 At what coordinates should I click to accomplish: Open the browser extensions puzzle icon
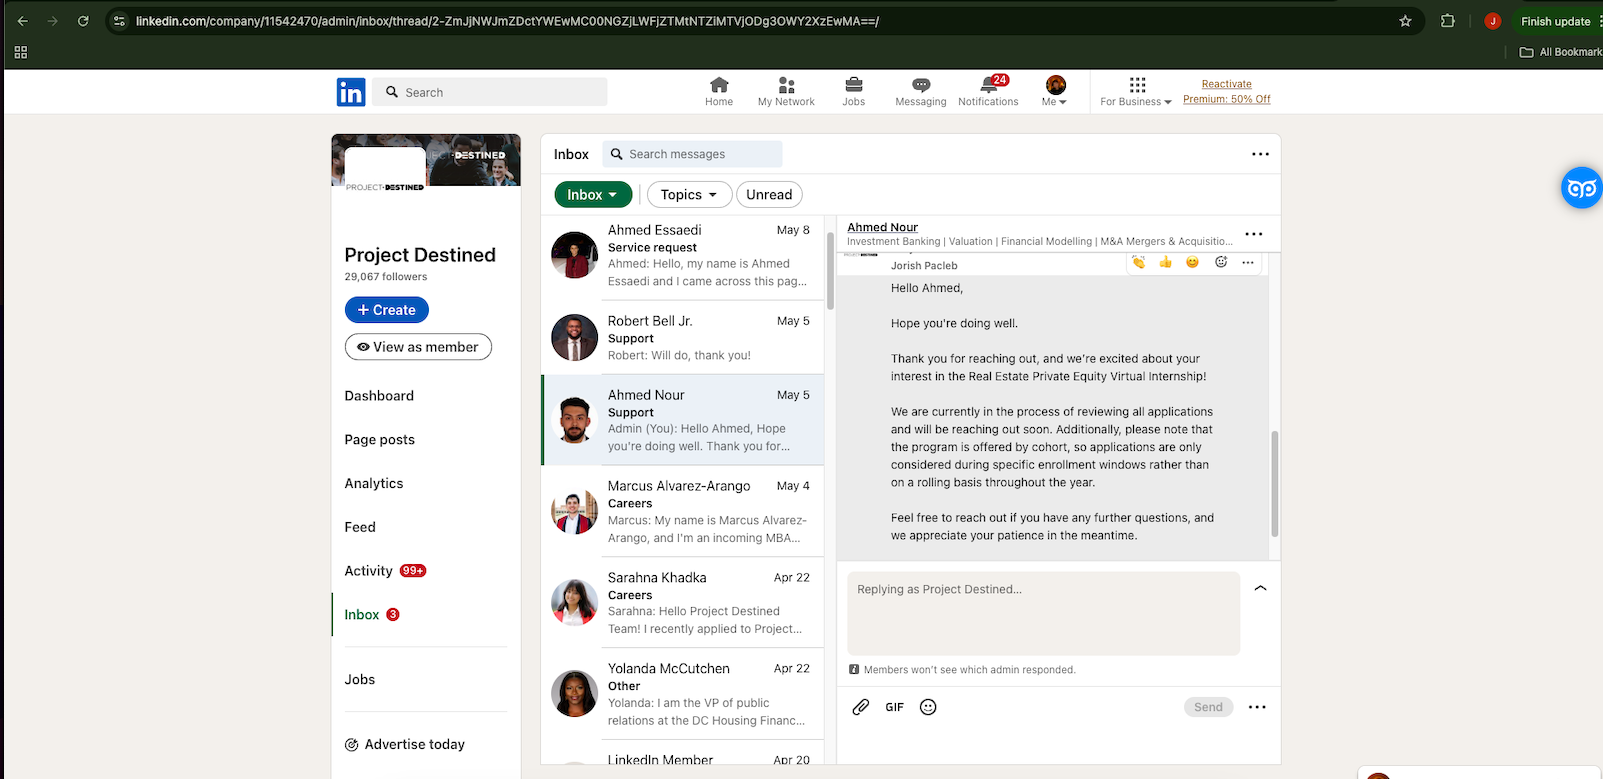[x=1447, y=21]
